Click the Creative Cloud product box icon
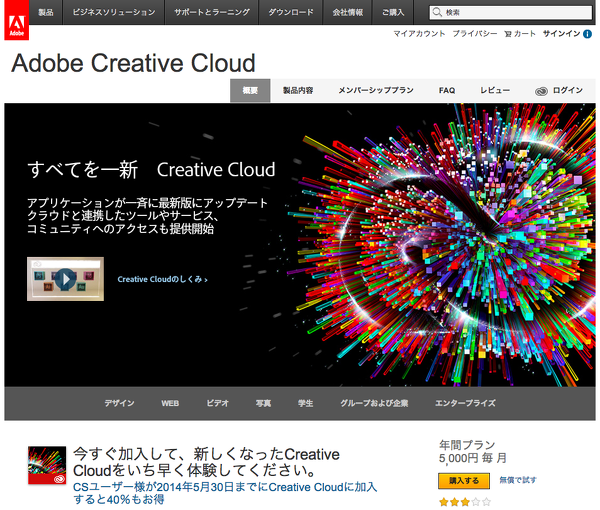This screenshot has height=510, width=600. [47, 465]
